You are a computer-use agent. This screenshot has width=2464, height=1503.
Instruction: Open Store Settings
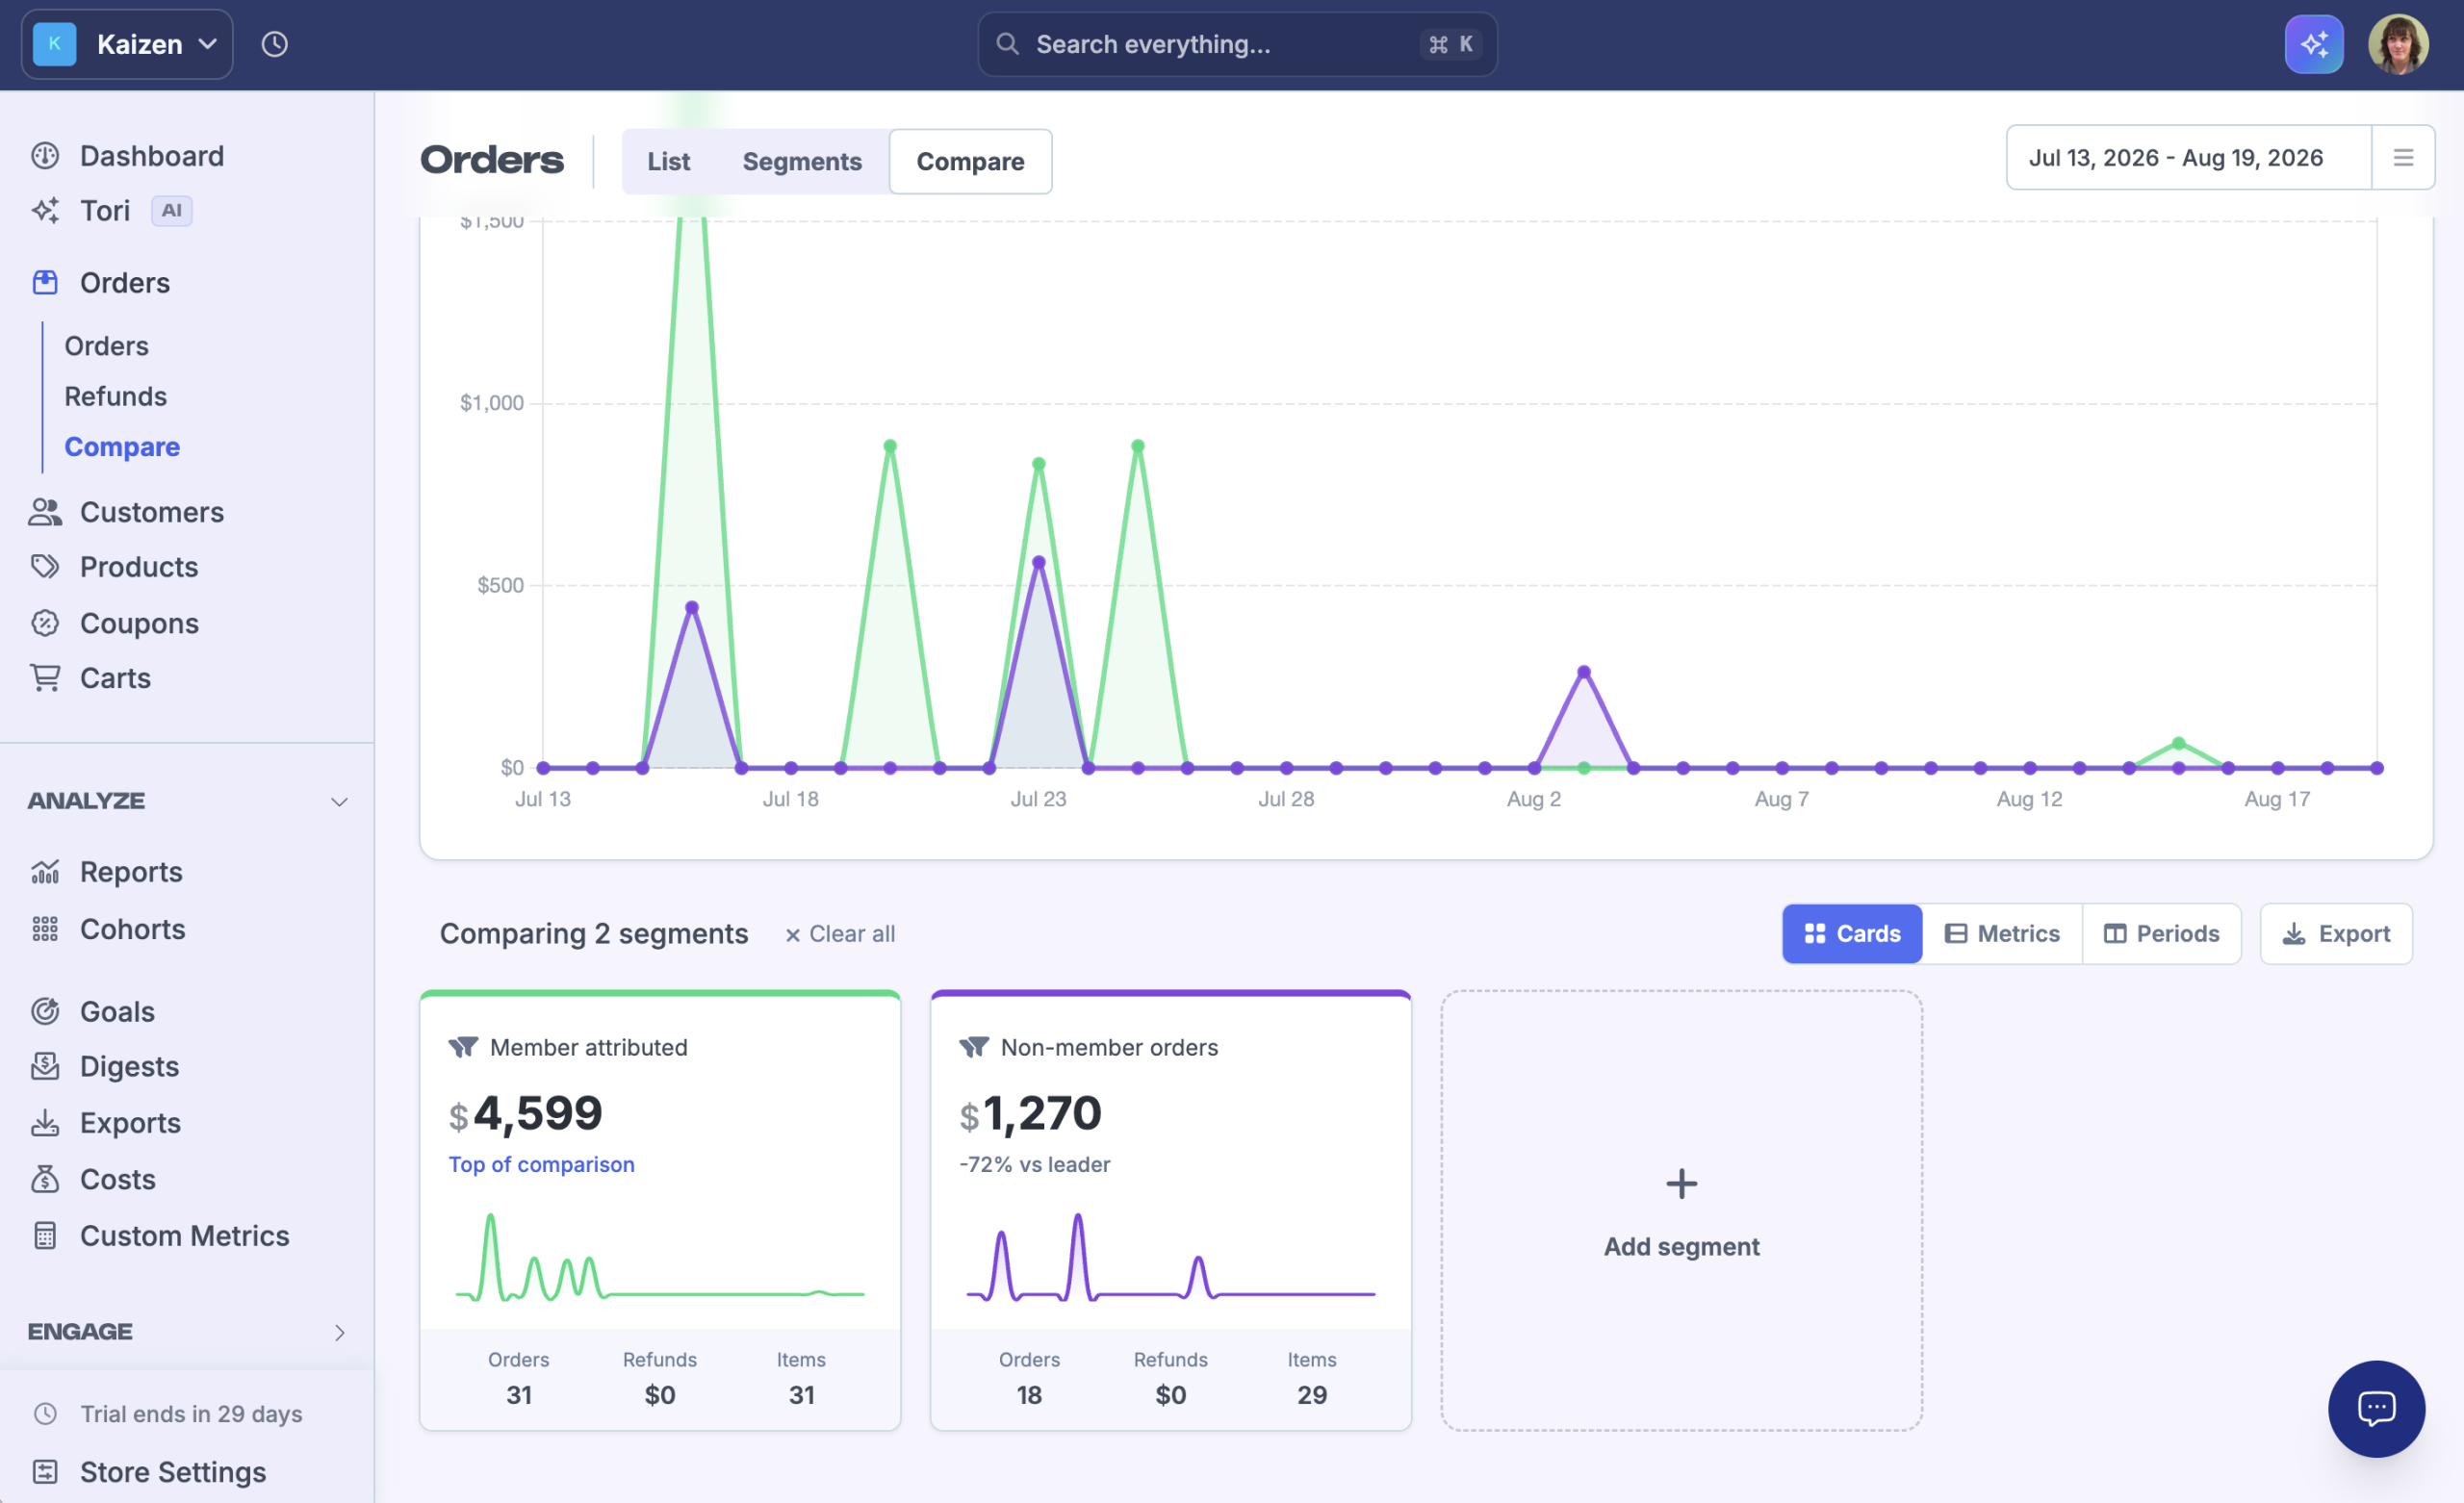pos(172,1472)
